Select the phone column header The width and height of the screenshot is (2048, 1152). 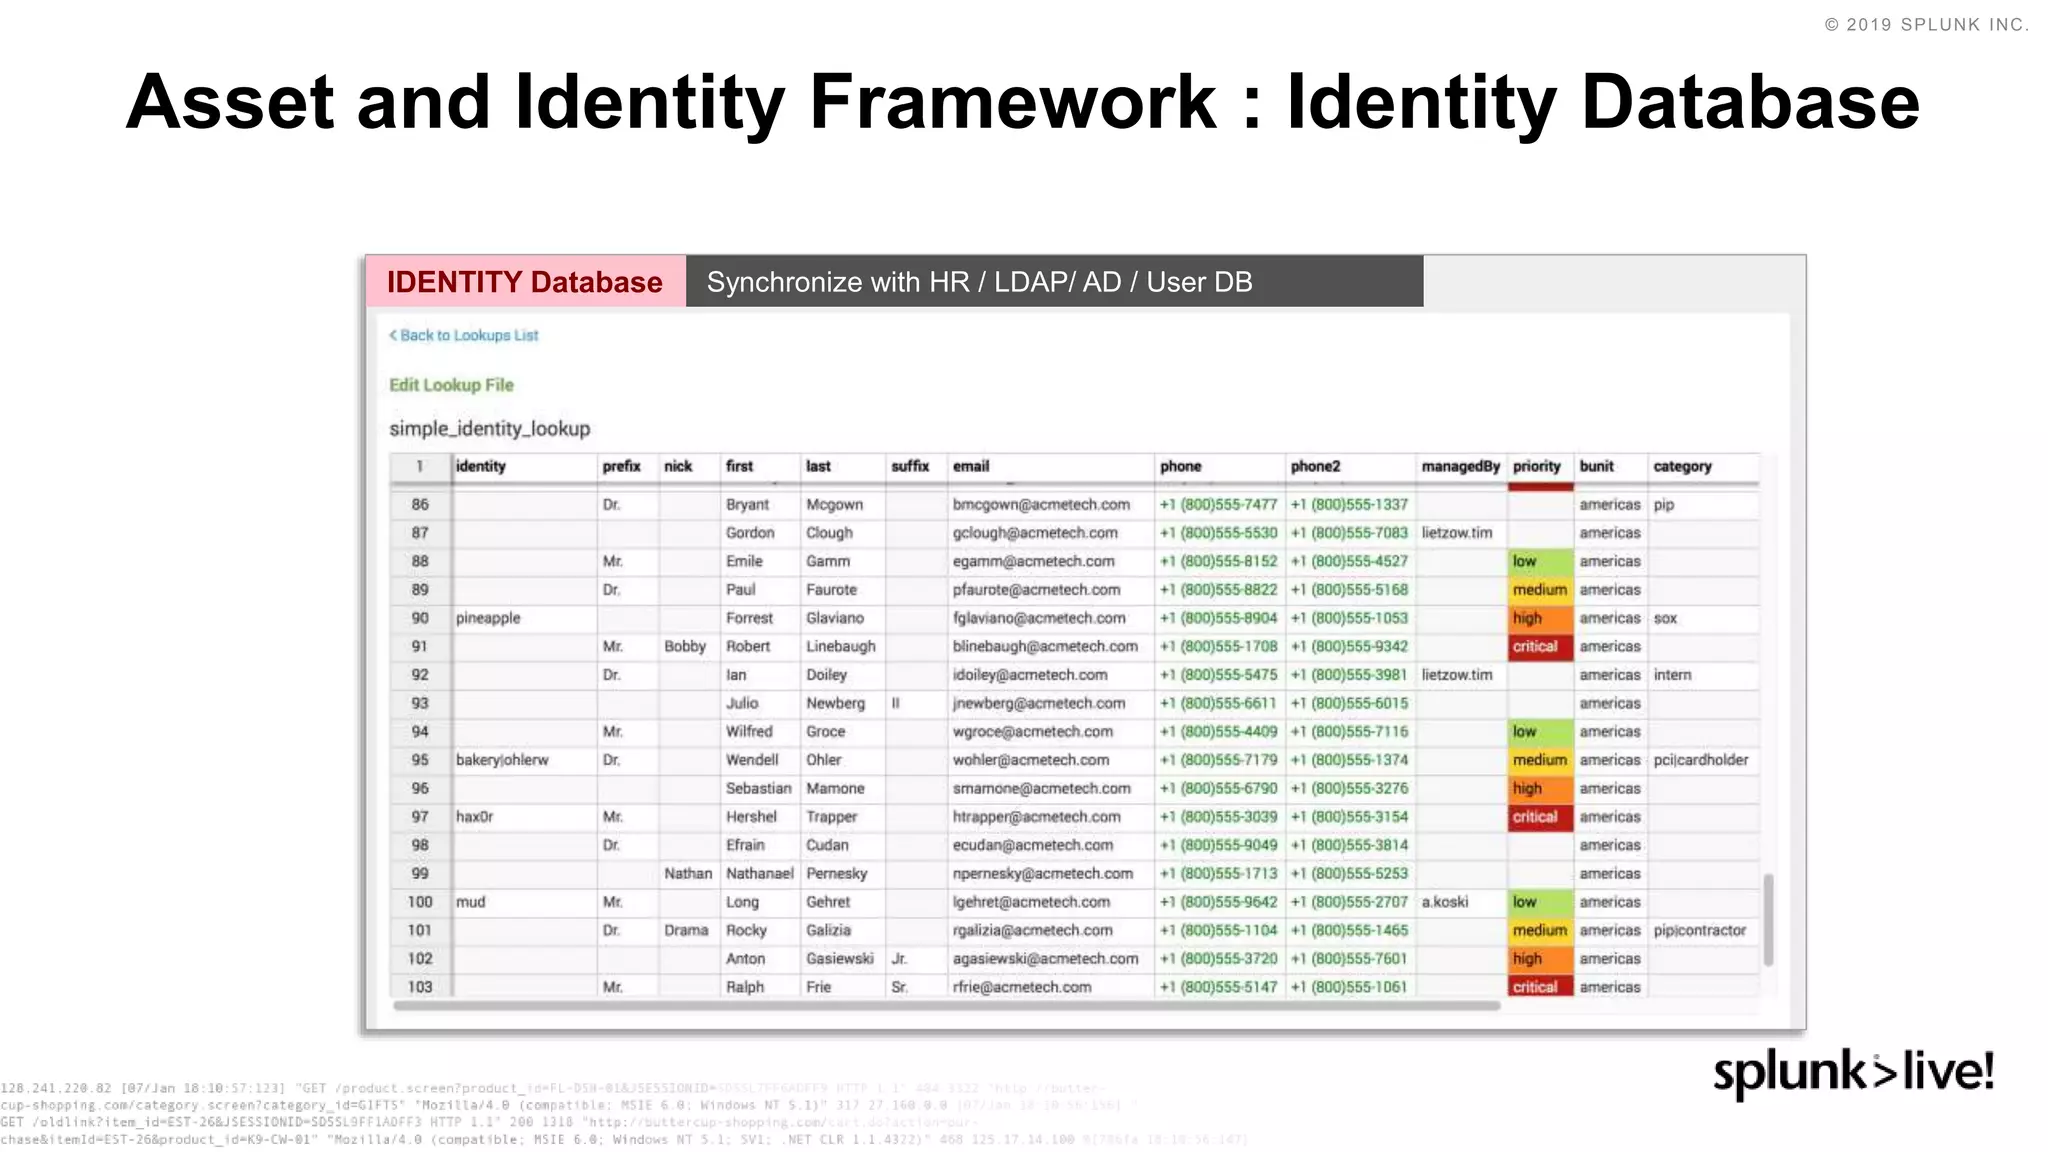(1220, 466)
